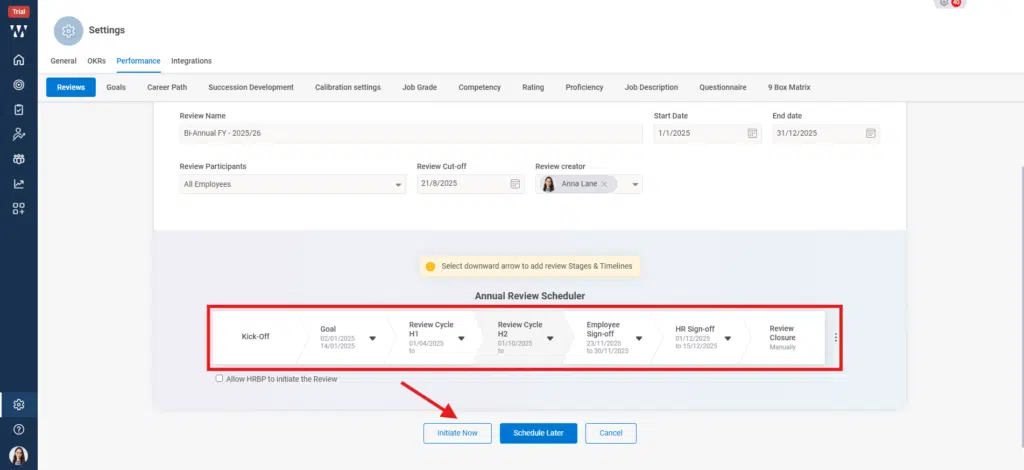Click the Initiate Now button
1024x470 pixels.
(457, 433)
